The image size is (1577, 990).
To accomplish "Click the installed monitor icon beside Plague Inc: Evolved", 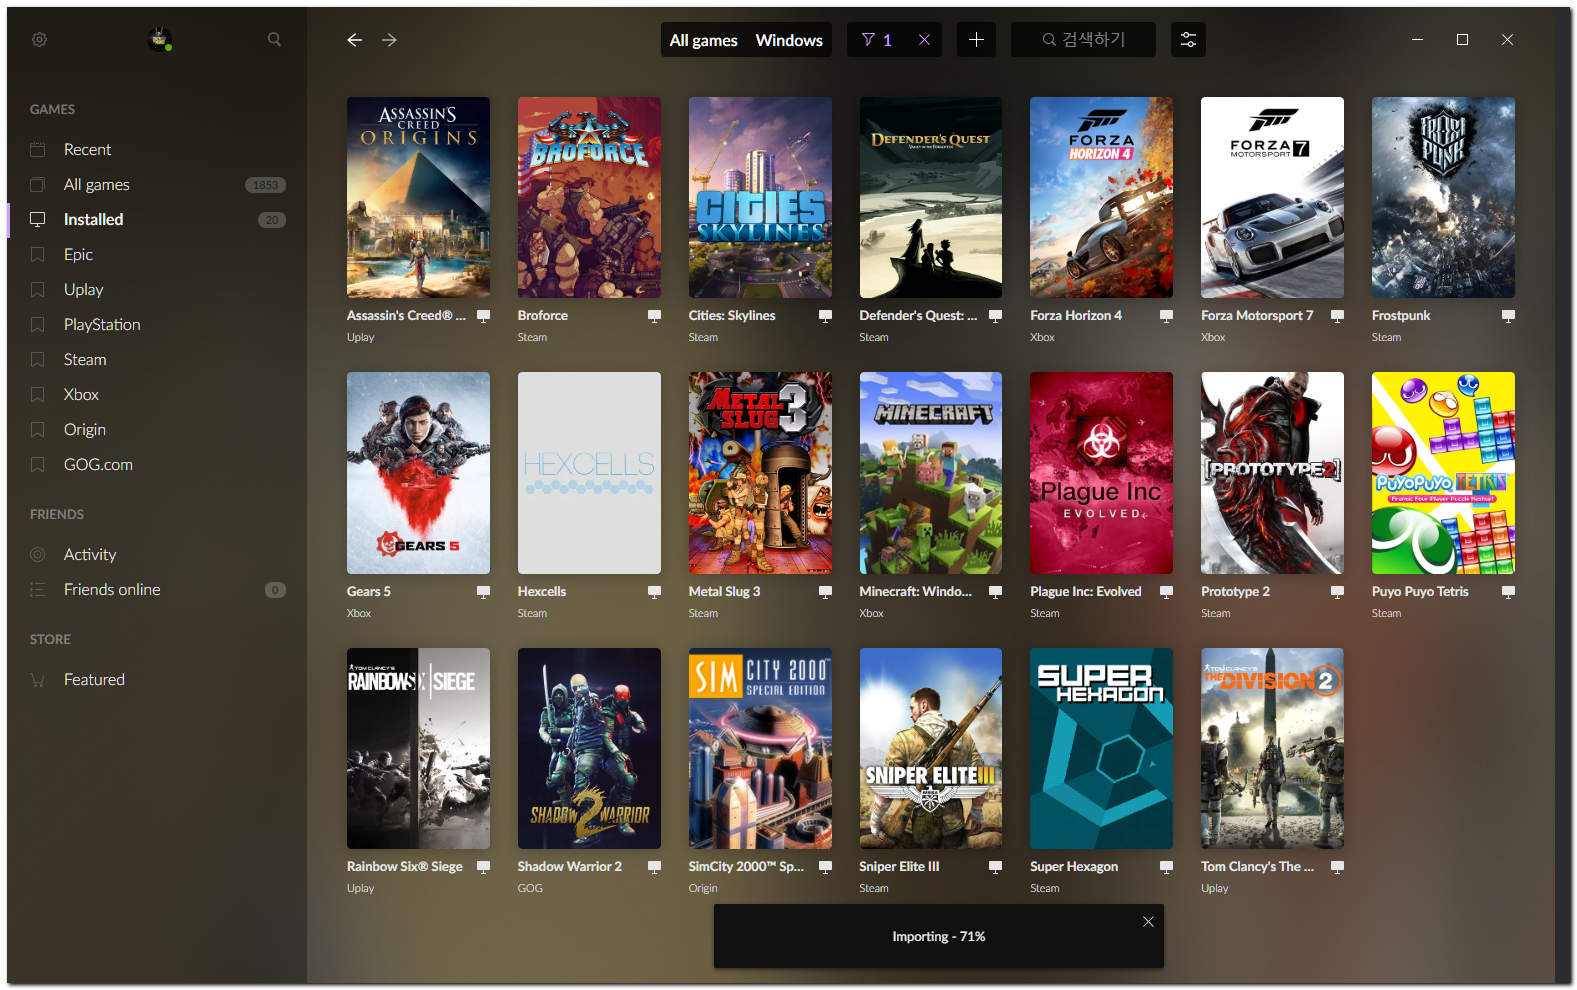I will 1166,592.
